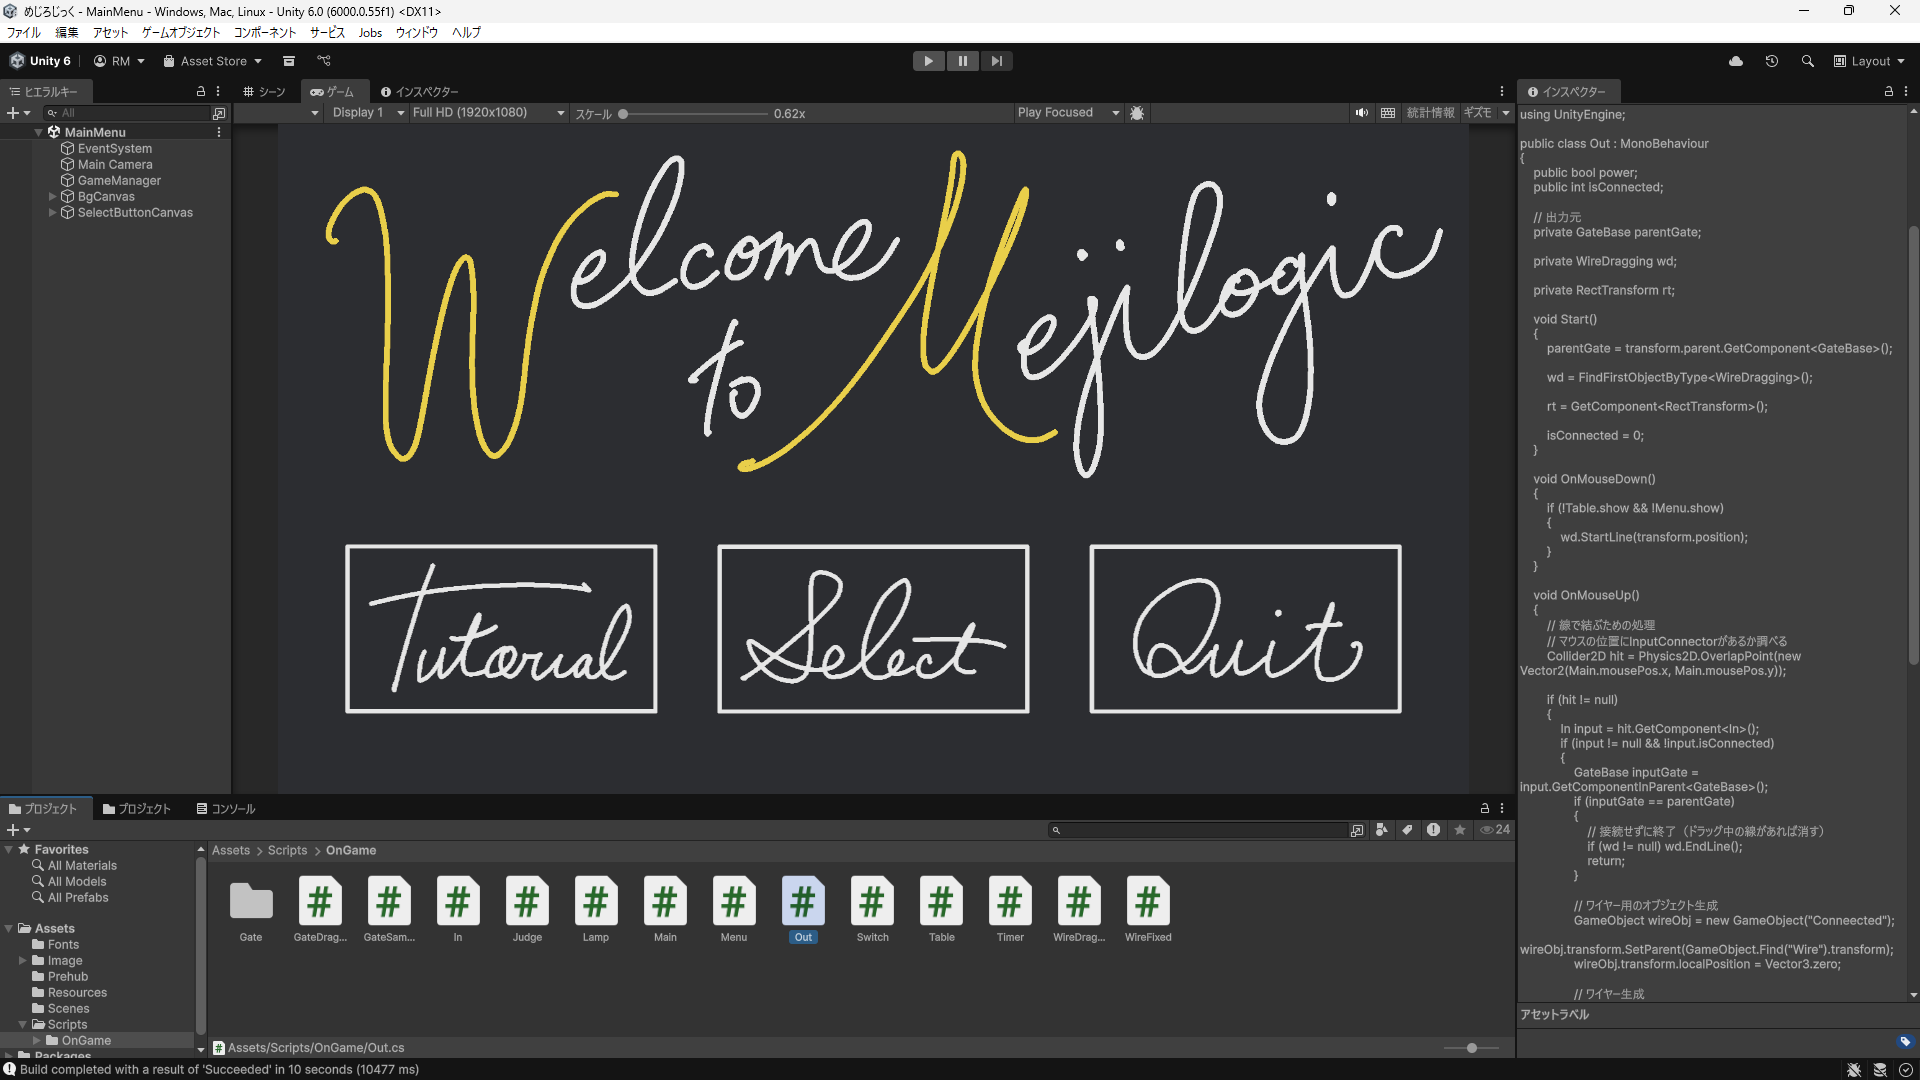
Task: Open the undo history icon
Action: coord(1772,61)
